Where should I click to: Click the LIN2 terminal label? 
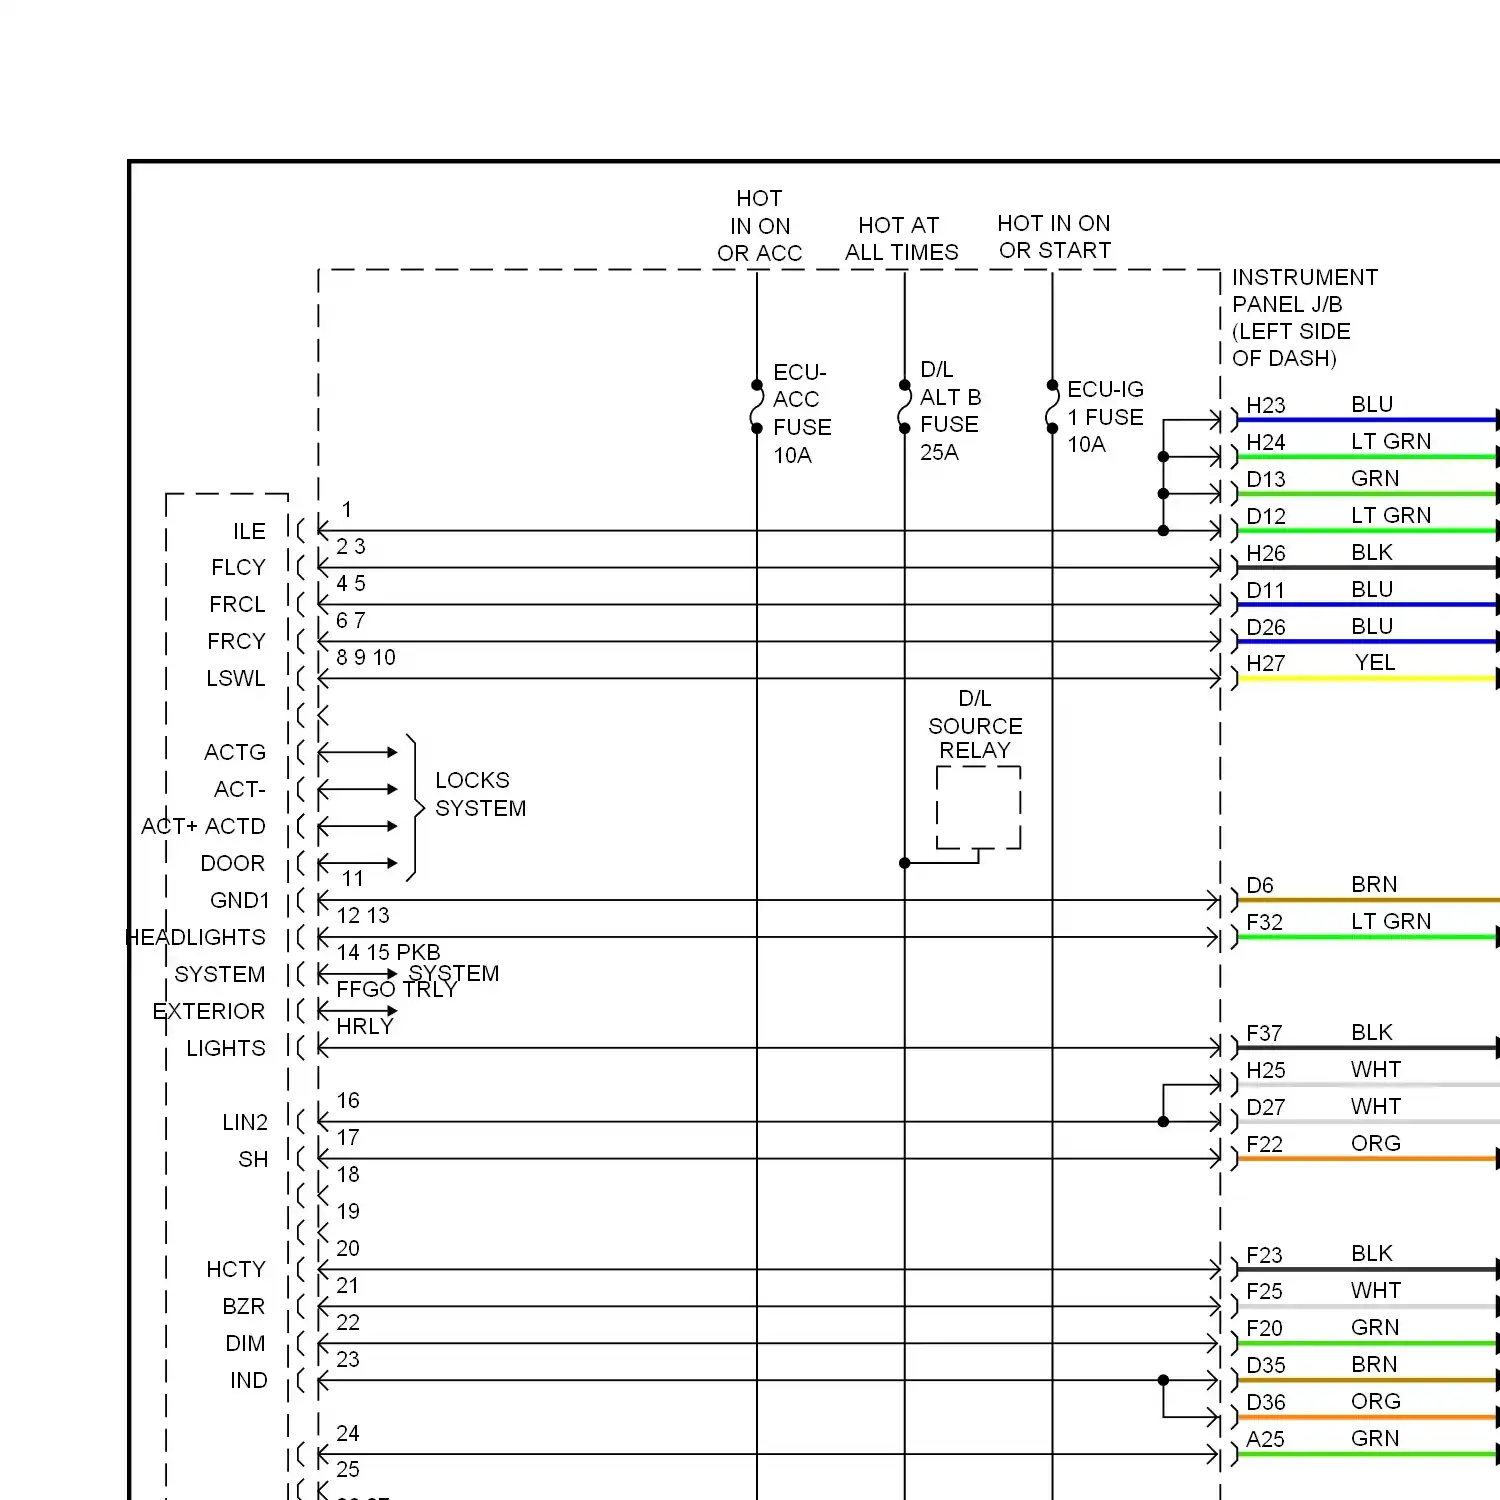(x=245, y=1122)
